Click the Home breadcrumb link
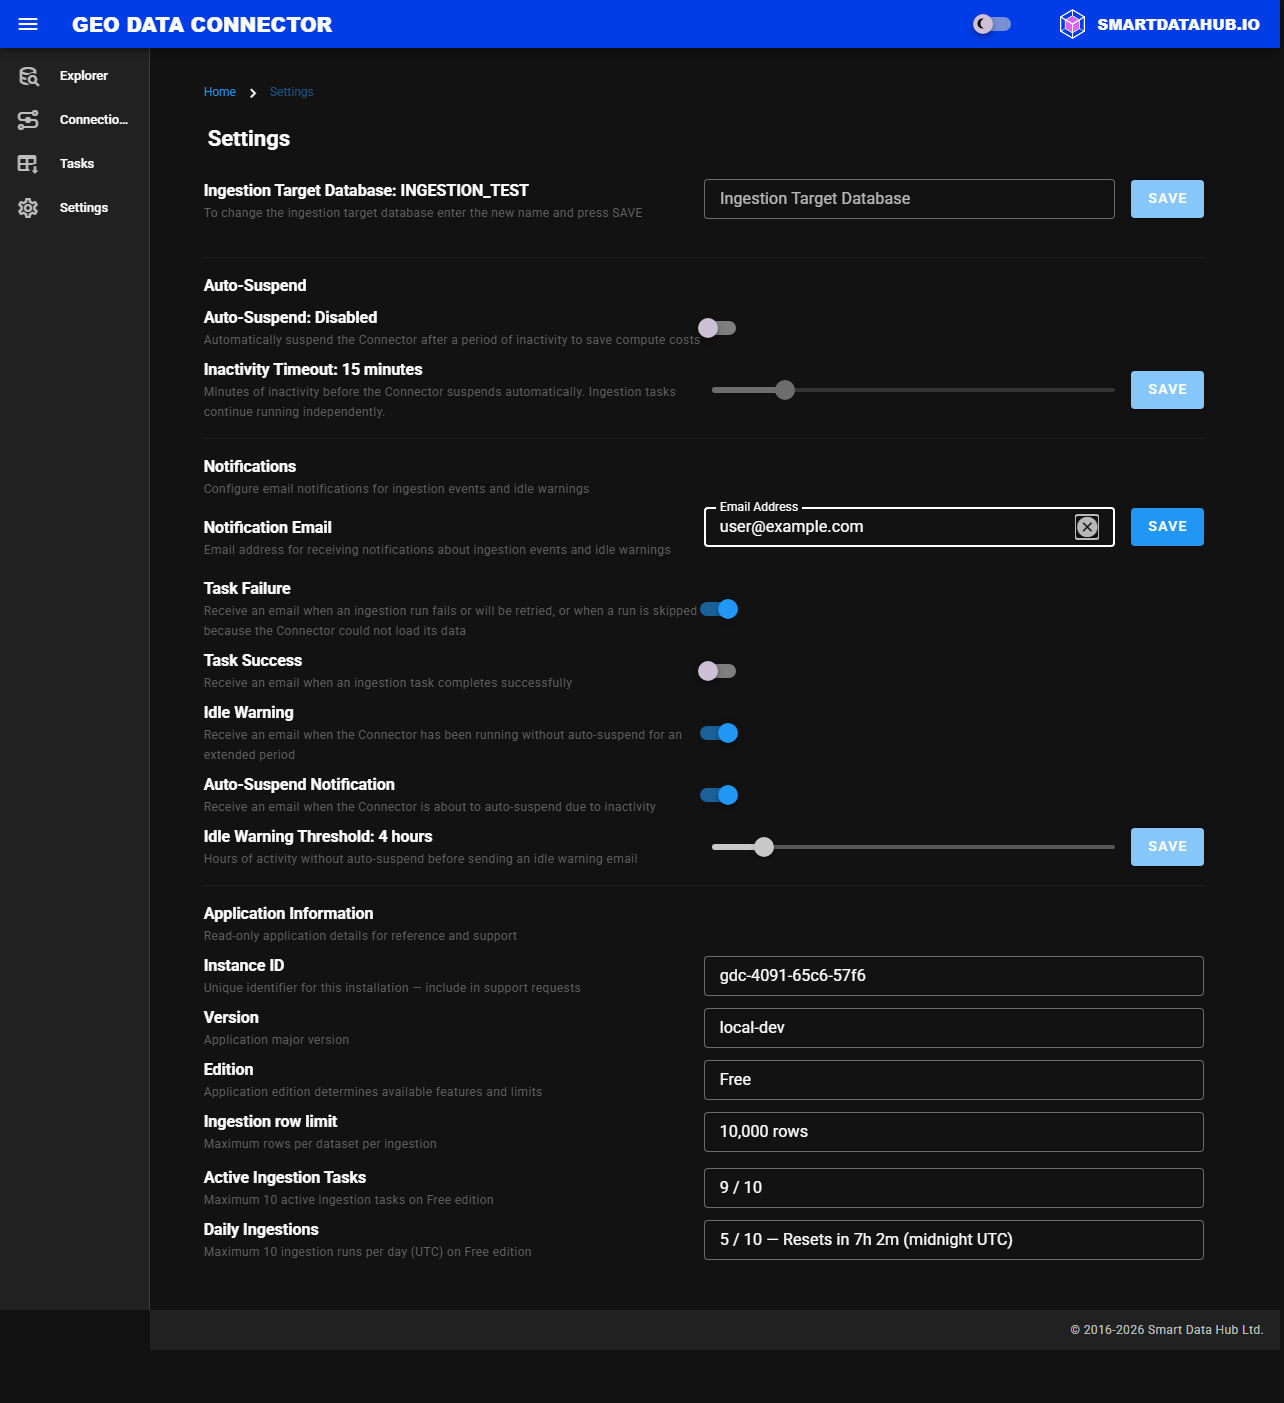 point(220,92)
